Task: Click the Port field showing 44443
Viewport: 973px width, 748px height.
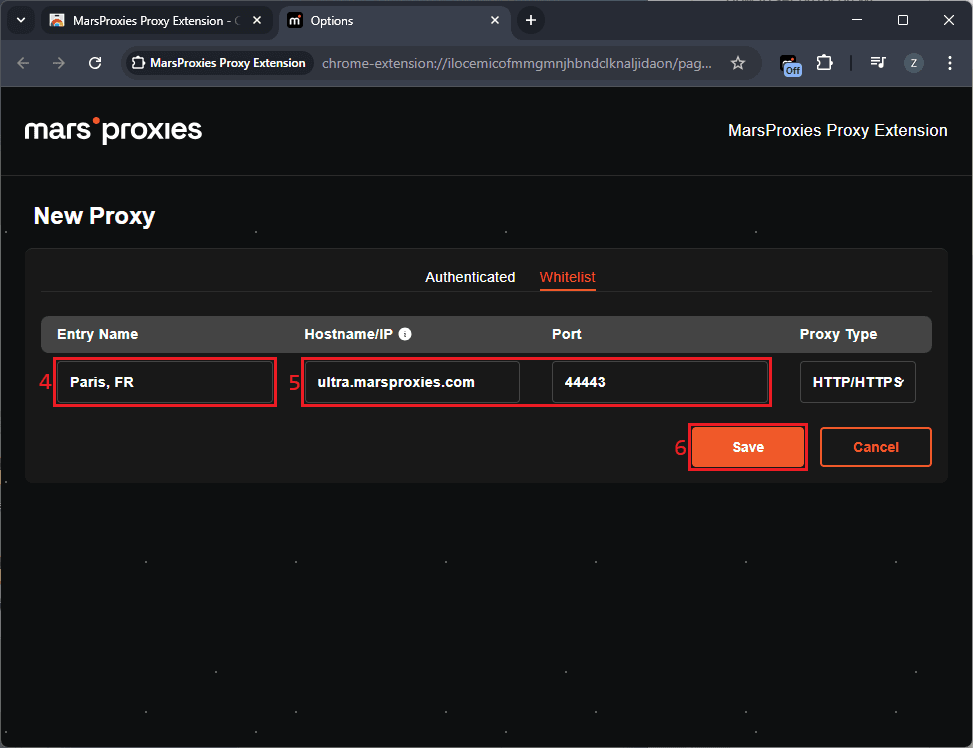Action: pyautogui.click(x=659, y=382)
